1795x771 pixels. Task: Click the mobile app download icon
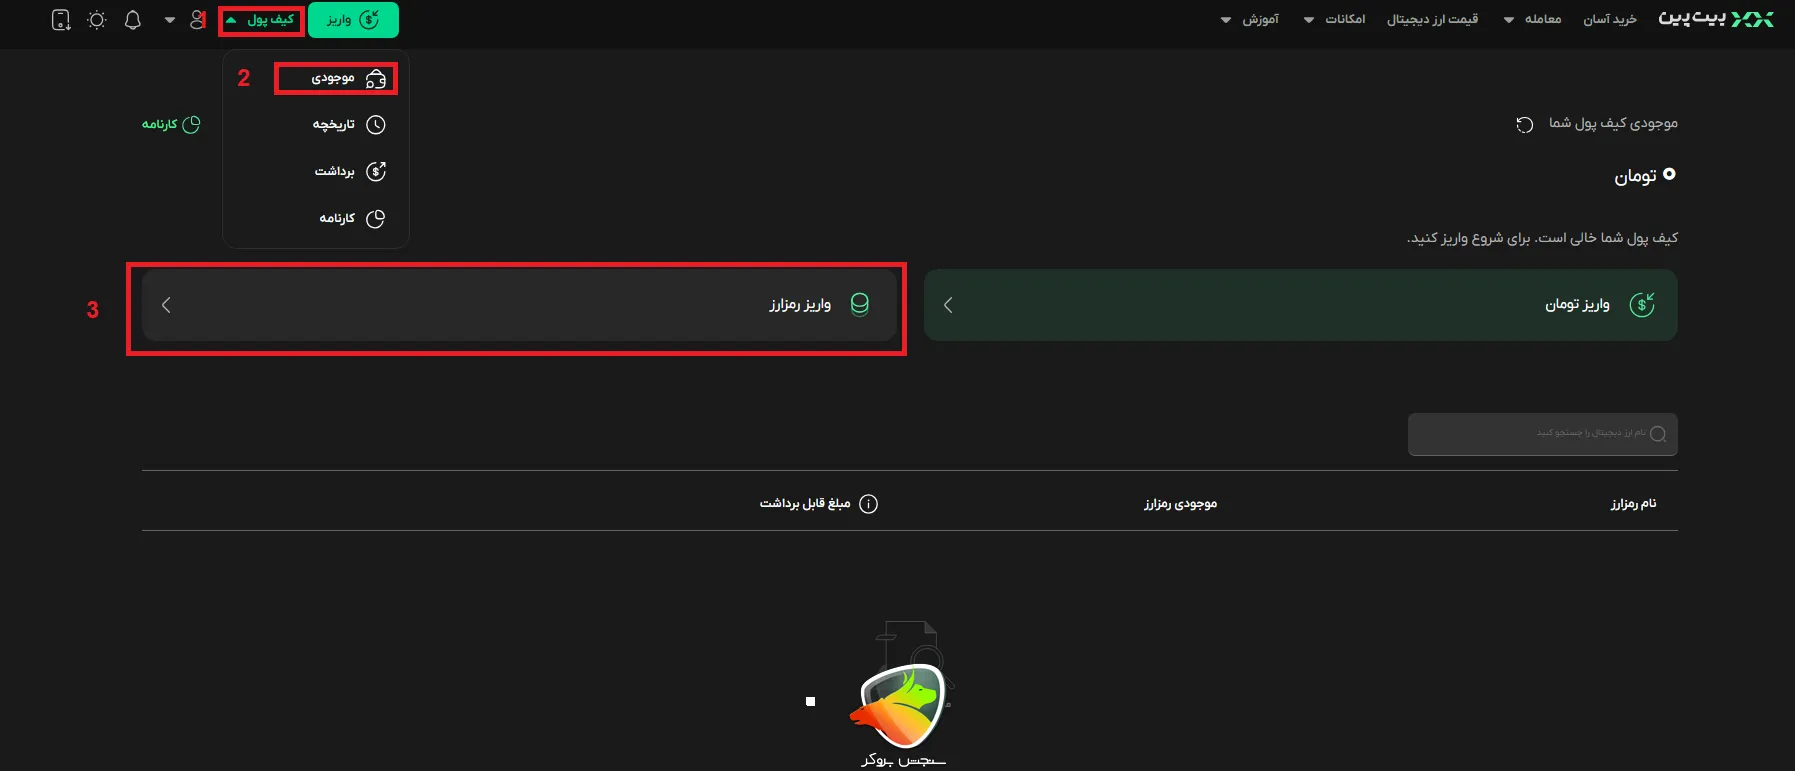click(x=61, y=20)
